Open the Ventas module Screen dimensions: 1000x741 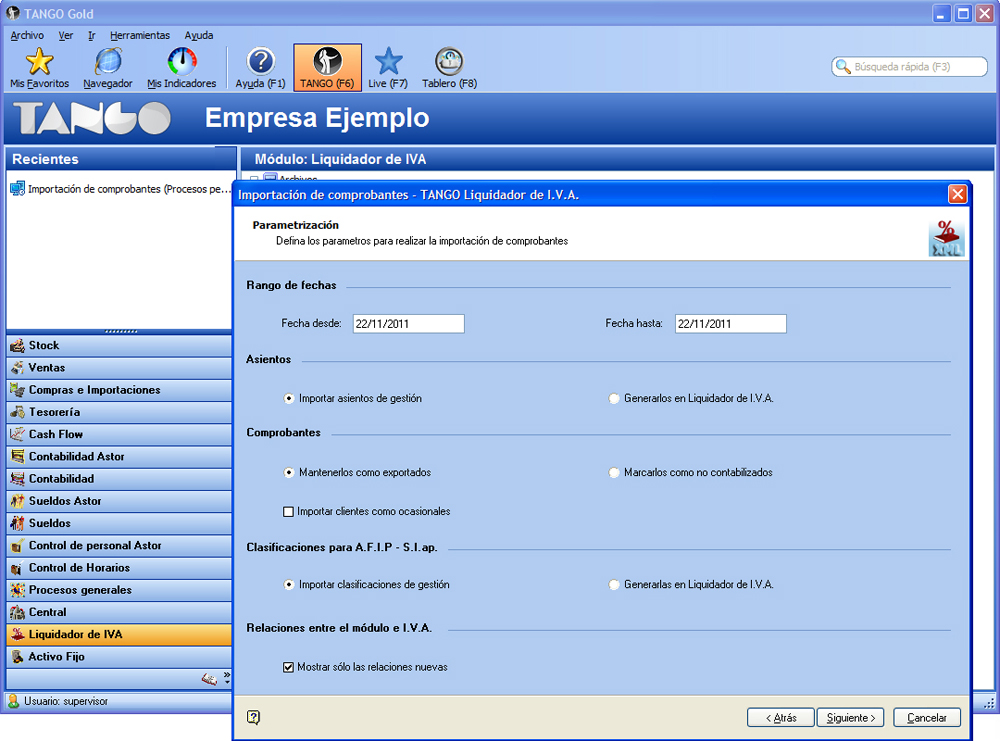point(119,368)
